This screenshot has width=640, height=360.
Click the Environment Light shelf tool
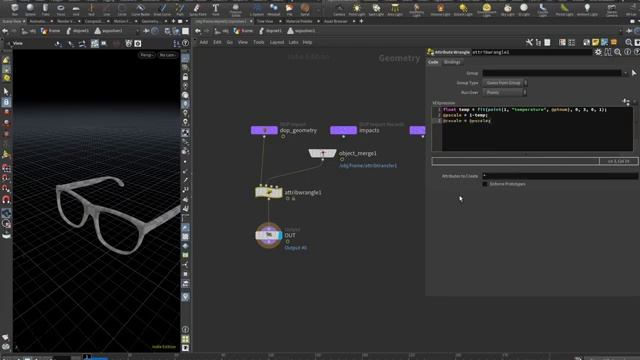pos(487,9)
